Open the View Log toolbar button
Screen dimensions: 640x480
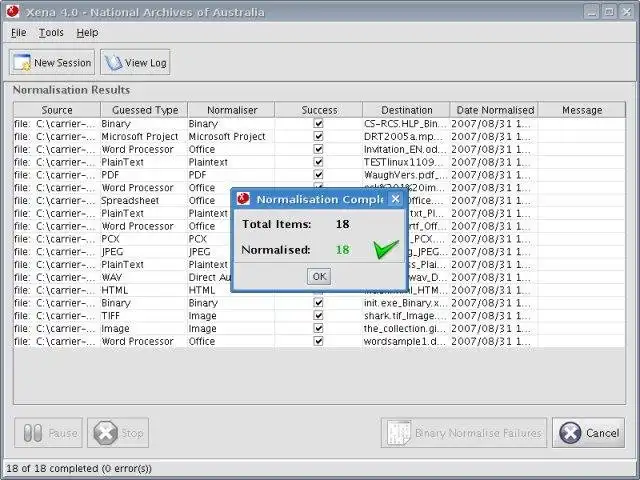pyautogui.click(x=135, y=62)
